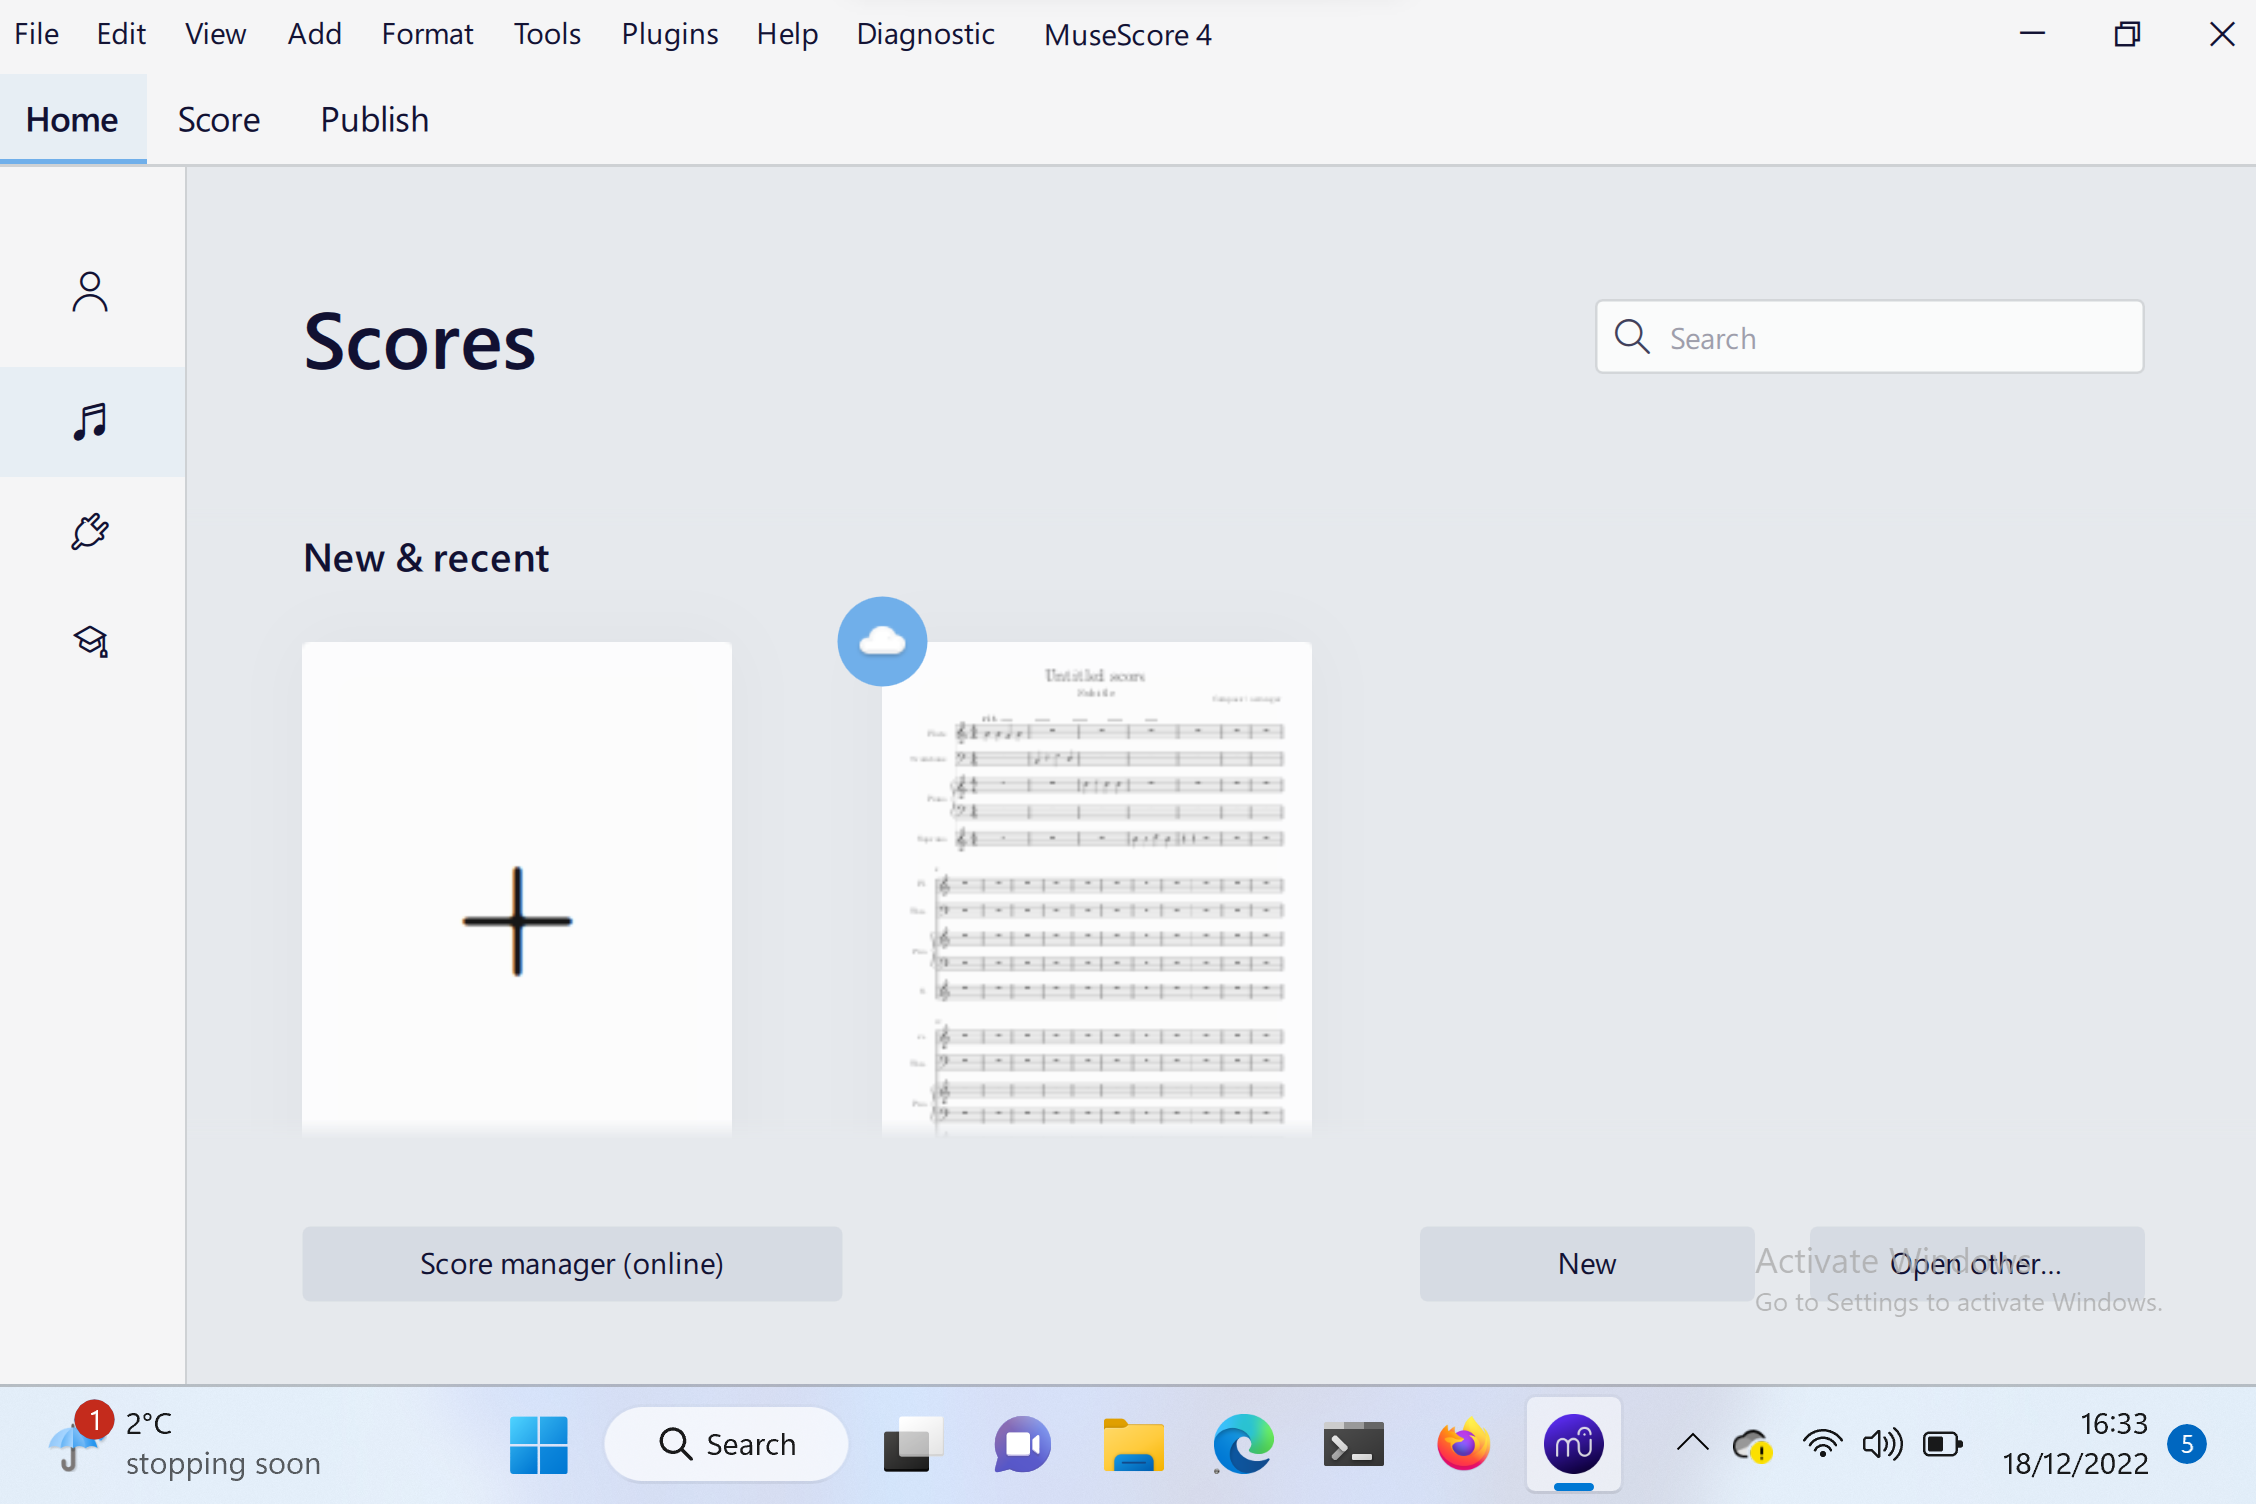The image size is (2256, 1504).
Task: Click the cloud badge on Untitled score
Action: coord(881,641)
